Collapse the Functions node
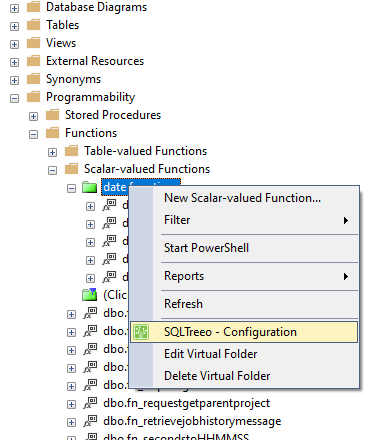The width and height of the screenshot is (387, 440). pos(33,134)
